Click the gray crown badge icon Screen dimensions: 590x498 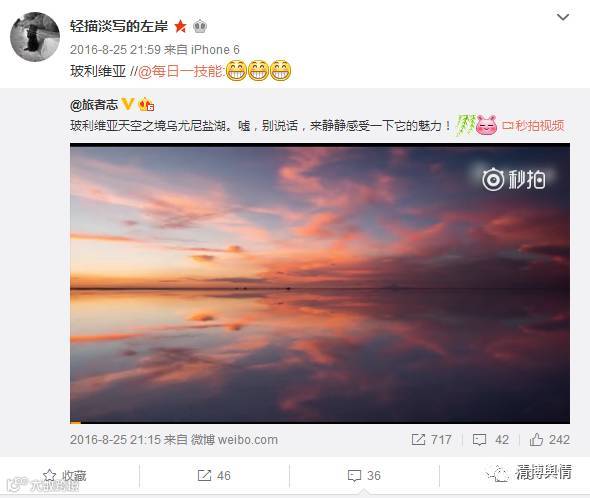click(200, 26)
